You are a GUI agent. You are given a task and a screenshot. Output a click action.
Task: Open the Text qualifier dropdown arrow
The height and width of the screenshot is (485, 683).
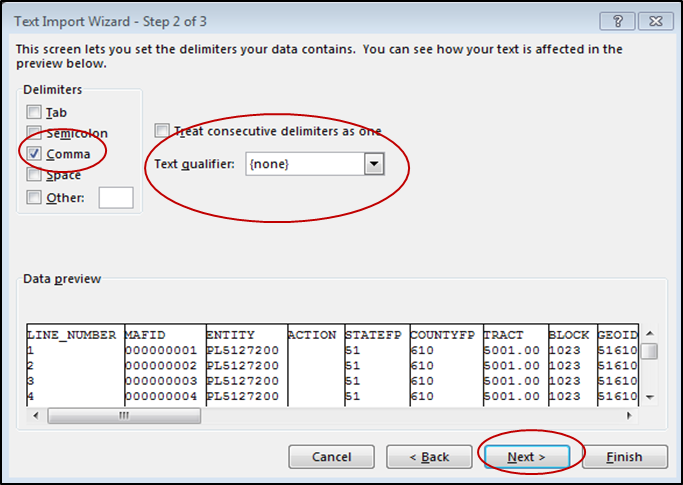tap(374, 164)
